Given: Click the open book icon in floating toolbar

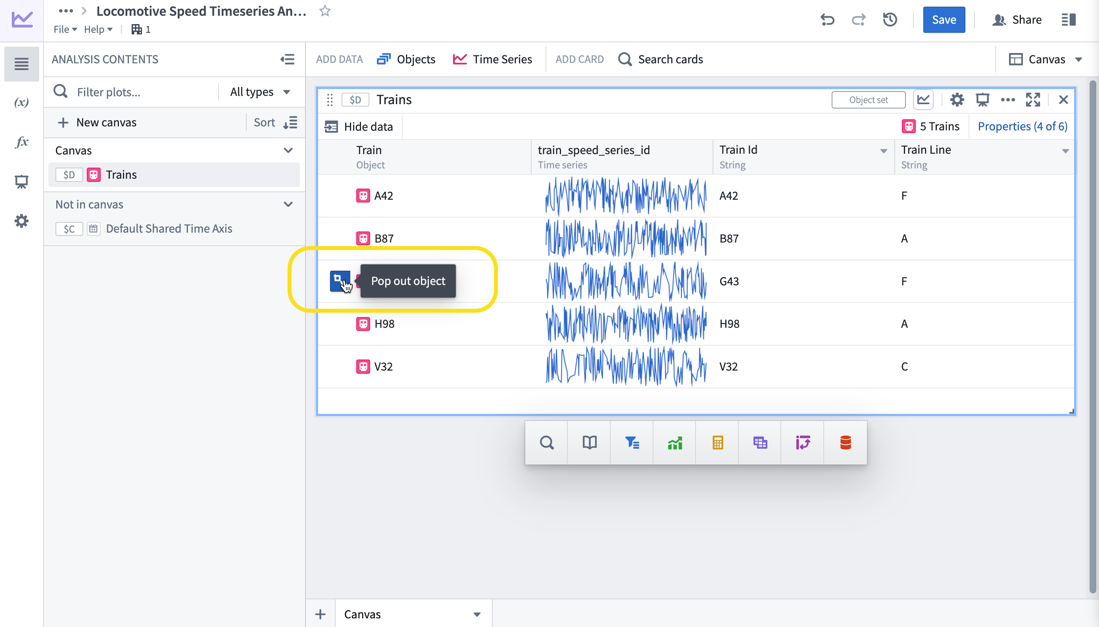Looking at the screenshot, I should tap(589, 443).
